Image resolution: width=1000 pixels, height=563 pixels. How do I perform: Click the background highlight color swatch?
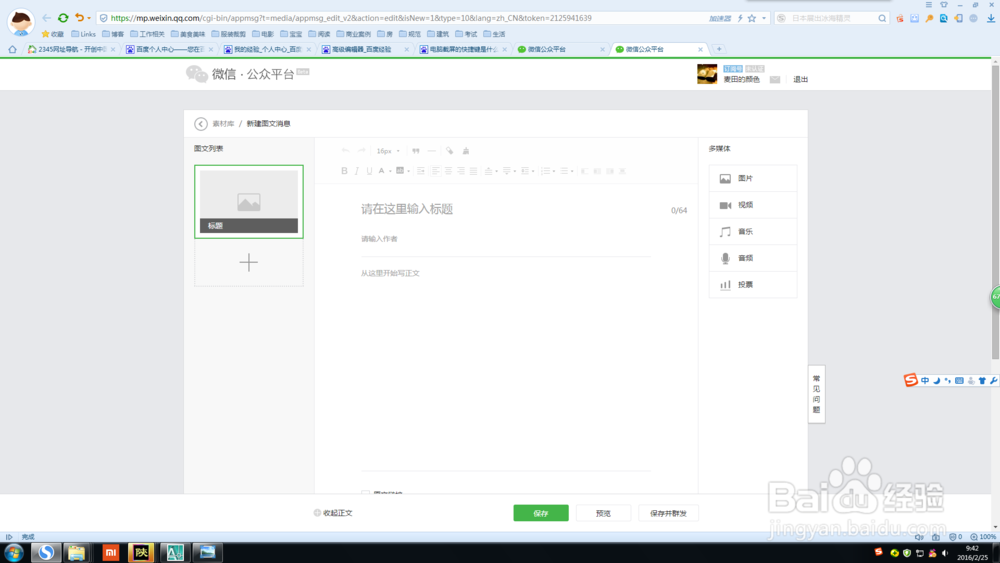click(400, 171)
